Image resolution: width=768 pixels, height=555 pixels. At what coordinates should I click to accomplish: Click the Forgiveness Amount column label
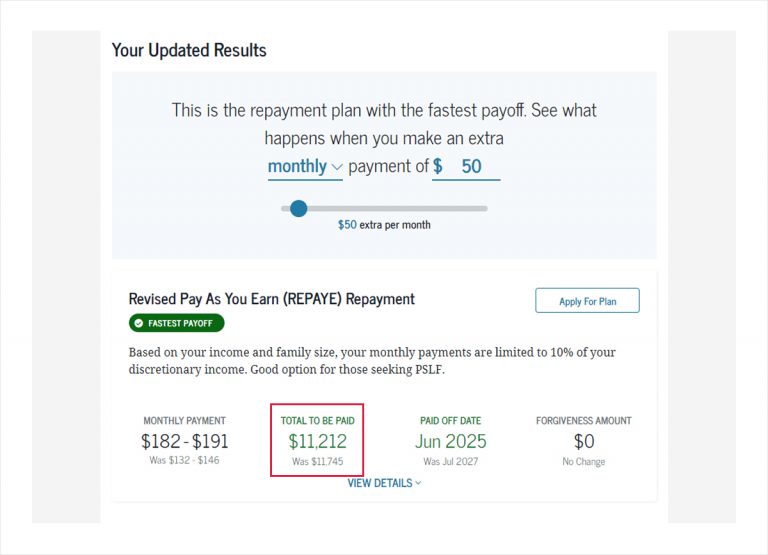(583, 421)
